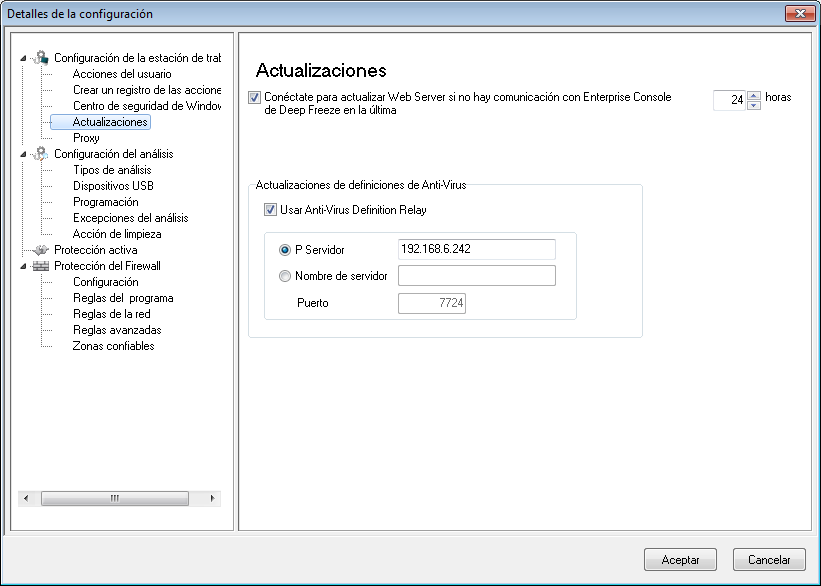The width and height of the screenshot is (821, 586).
Task: Click the Protección activa shield icon
Action: tap(40, 250)
